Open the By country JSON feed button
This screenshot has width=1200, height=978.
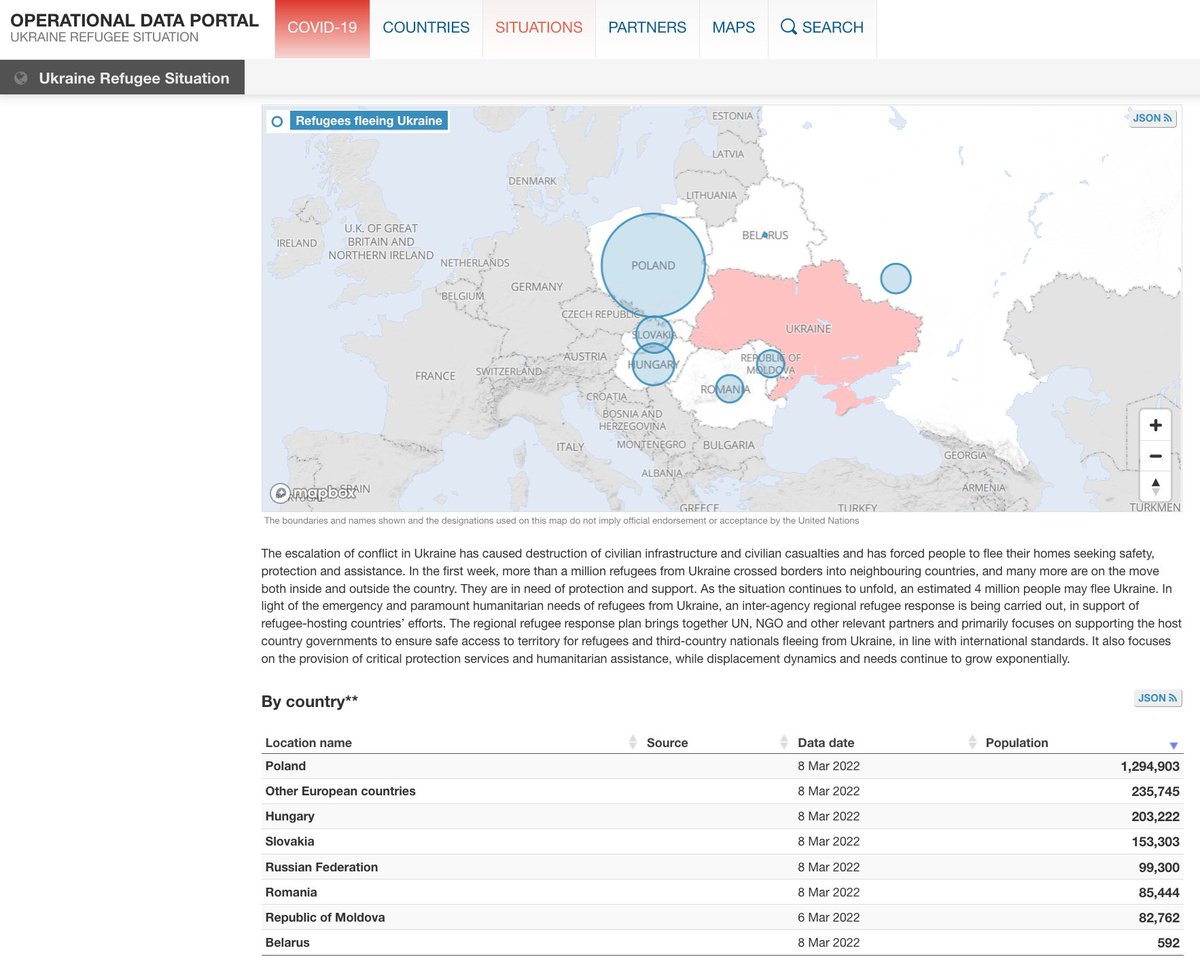pyautogui.click(x=1158, y=698)
